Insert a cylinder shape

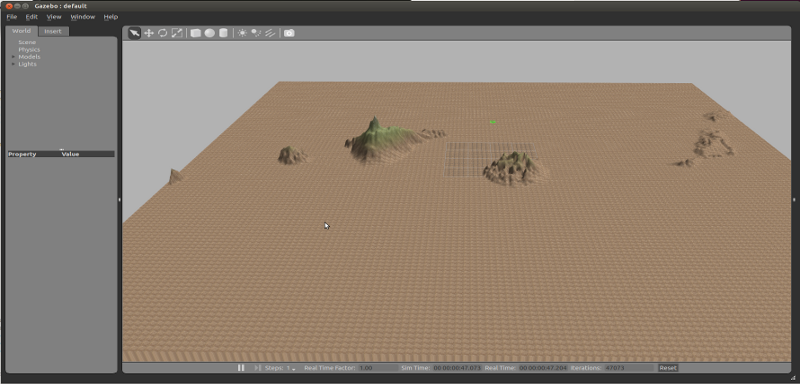coord(223,33)
